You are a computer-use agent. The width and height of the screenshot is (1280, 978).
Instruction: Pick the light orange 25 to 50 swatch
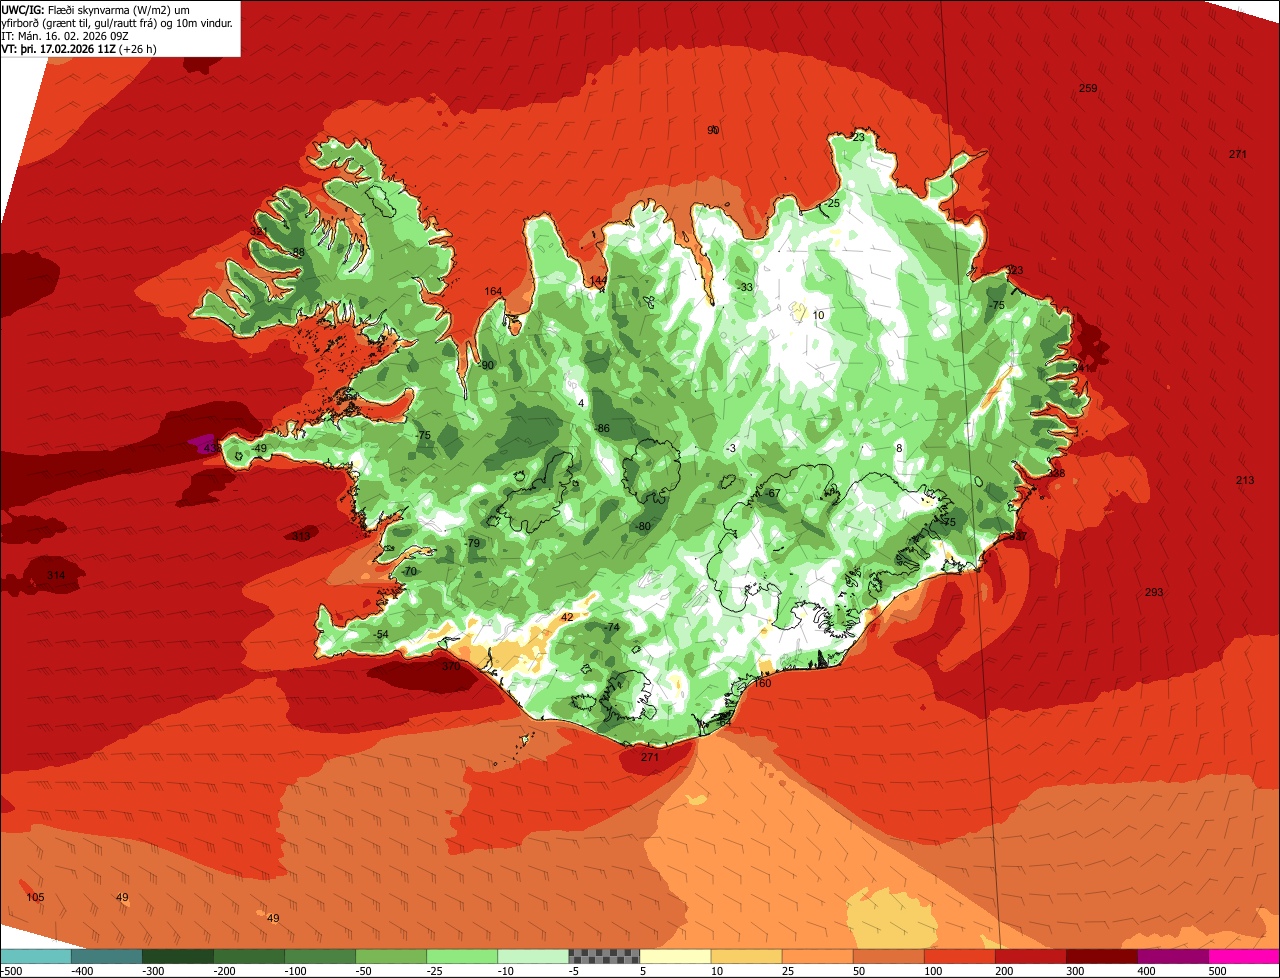pos(817,956)
